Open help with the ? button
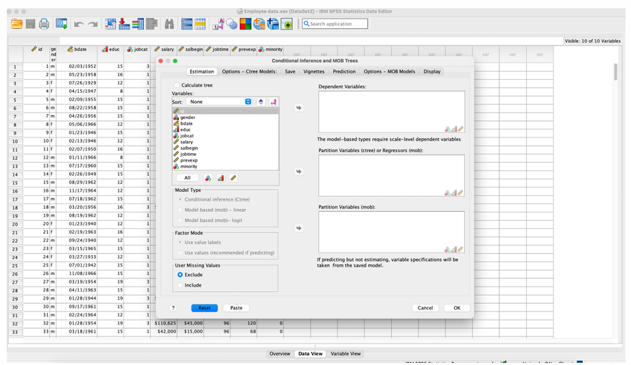This screenshot has height=365, width=631. point(173,308)
